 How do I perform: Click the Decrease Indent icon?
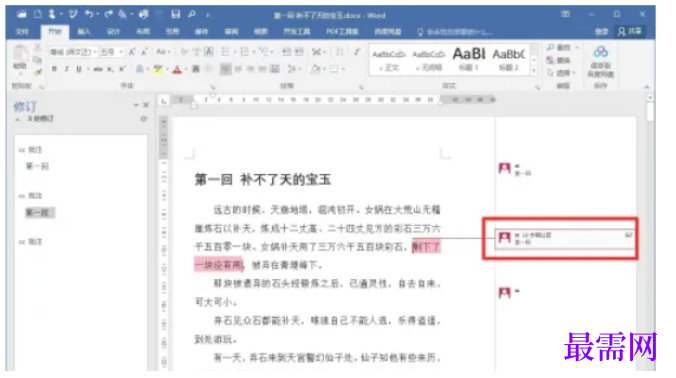287,52
